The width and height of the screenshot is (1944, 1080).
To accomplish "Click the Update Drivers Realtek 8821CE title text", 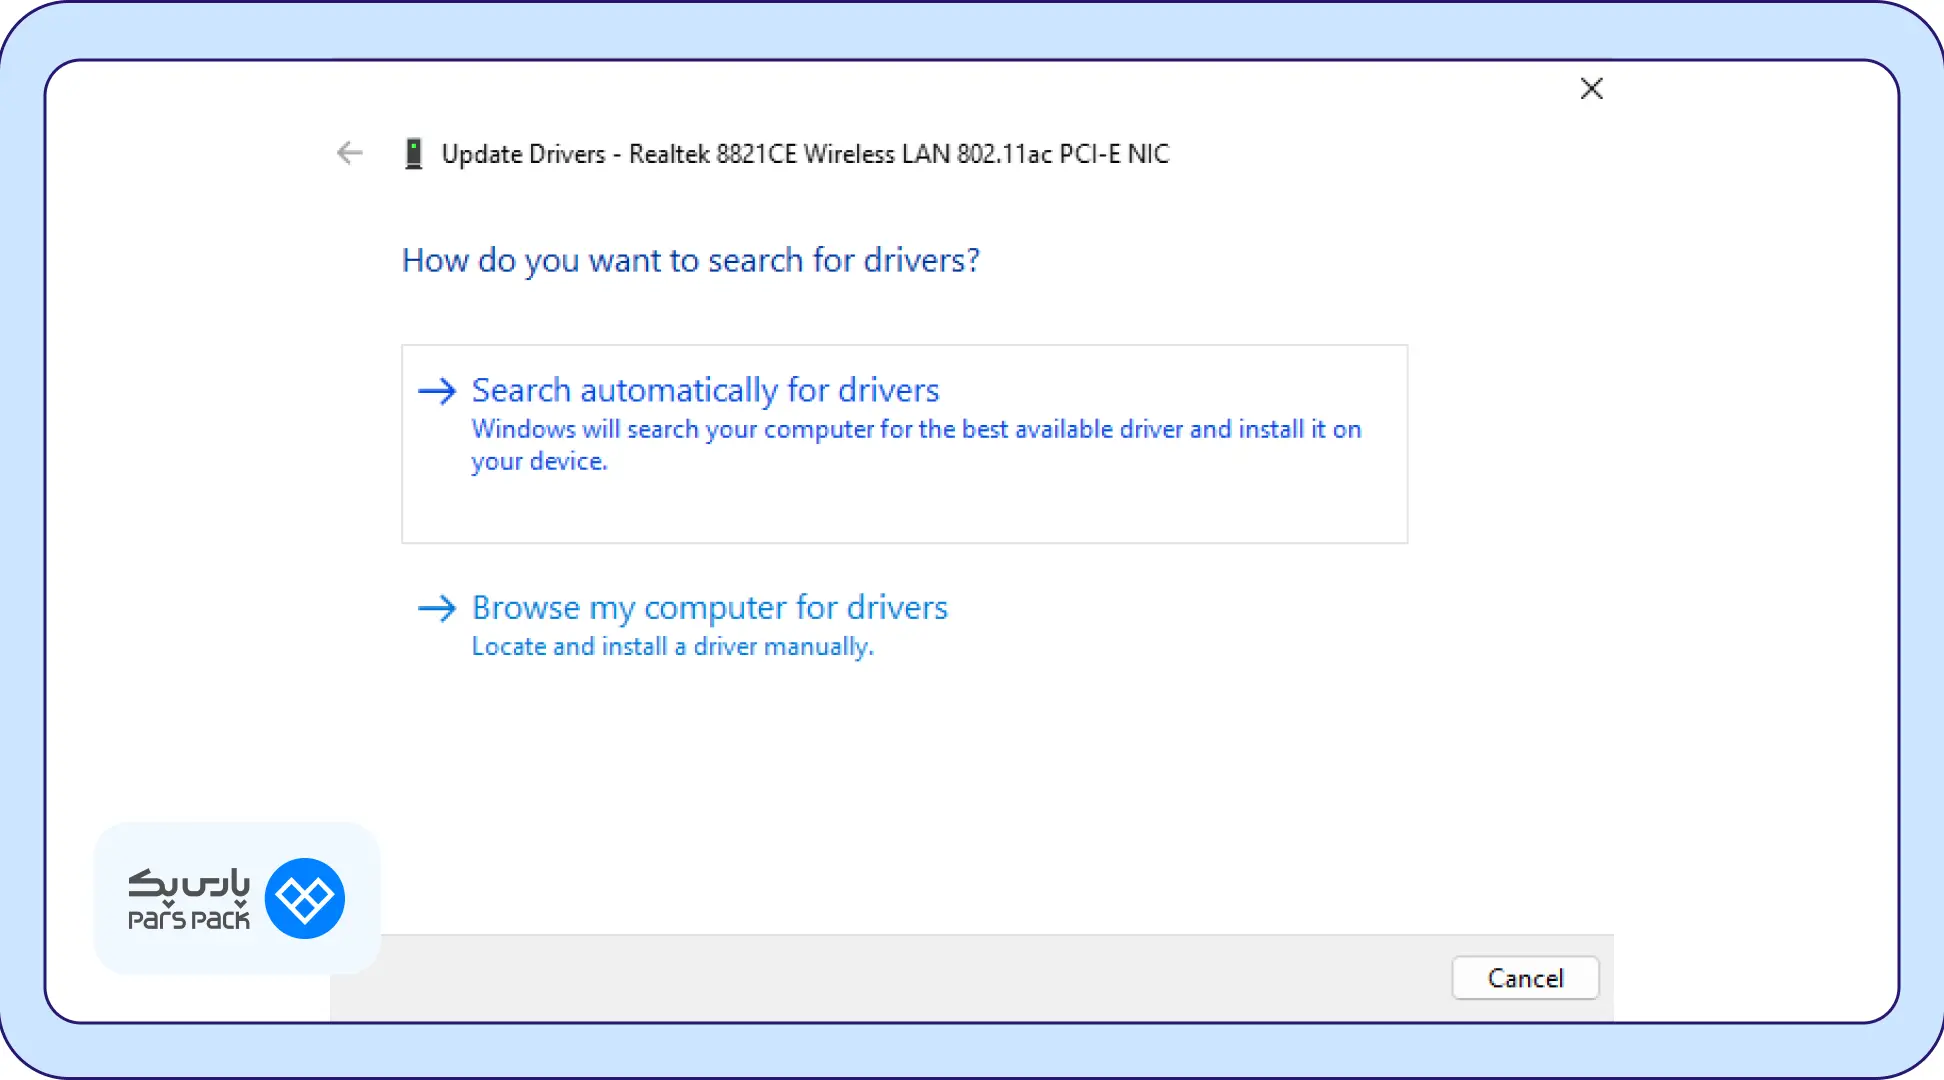I will (805, 154).
